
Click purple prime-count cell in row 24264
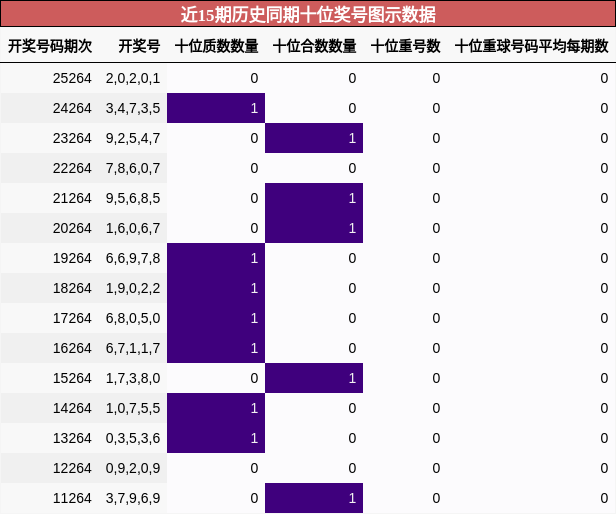[216, 108]
